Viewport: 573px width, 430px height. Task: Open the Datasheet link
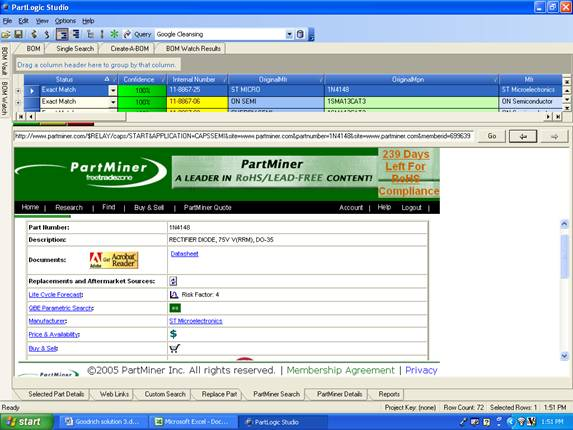click(x=185, y=253)
